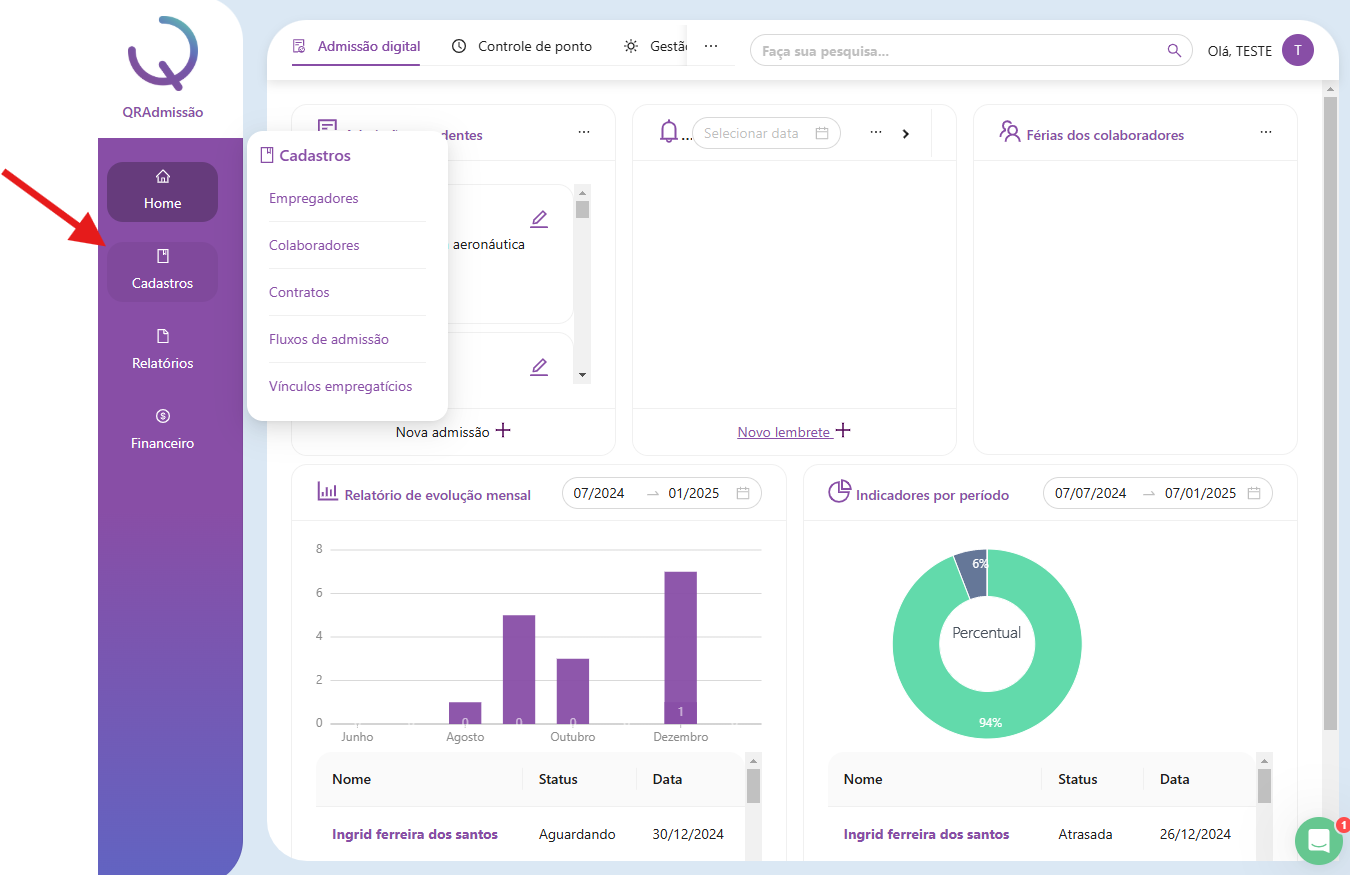This screenshot has width=1350, height=875.
Task: Click the main page vertical scrollbar
Action: [x=1330, y=400]
